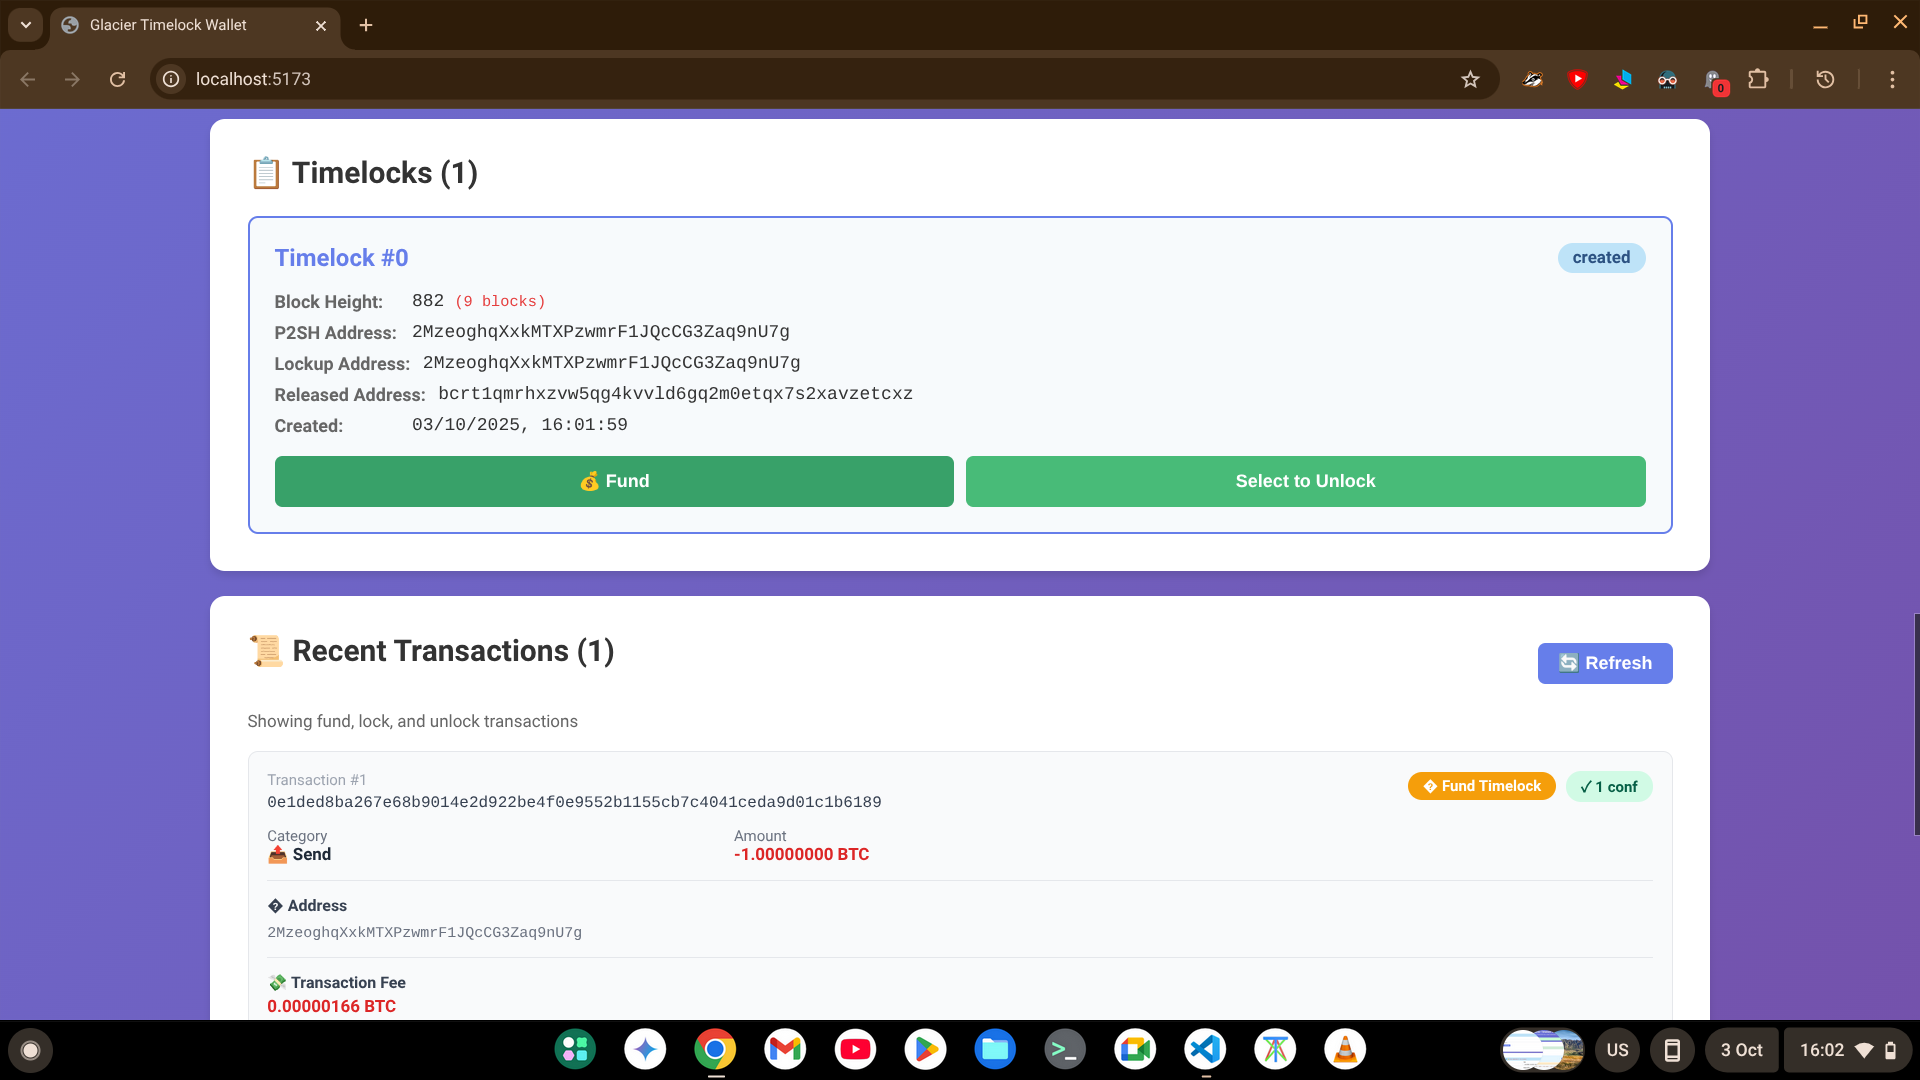Launch VS Code from the shelf
Screen dimensions: 1920x1080
click(1205, 1049)
